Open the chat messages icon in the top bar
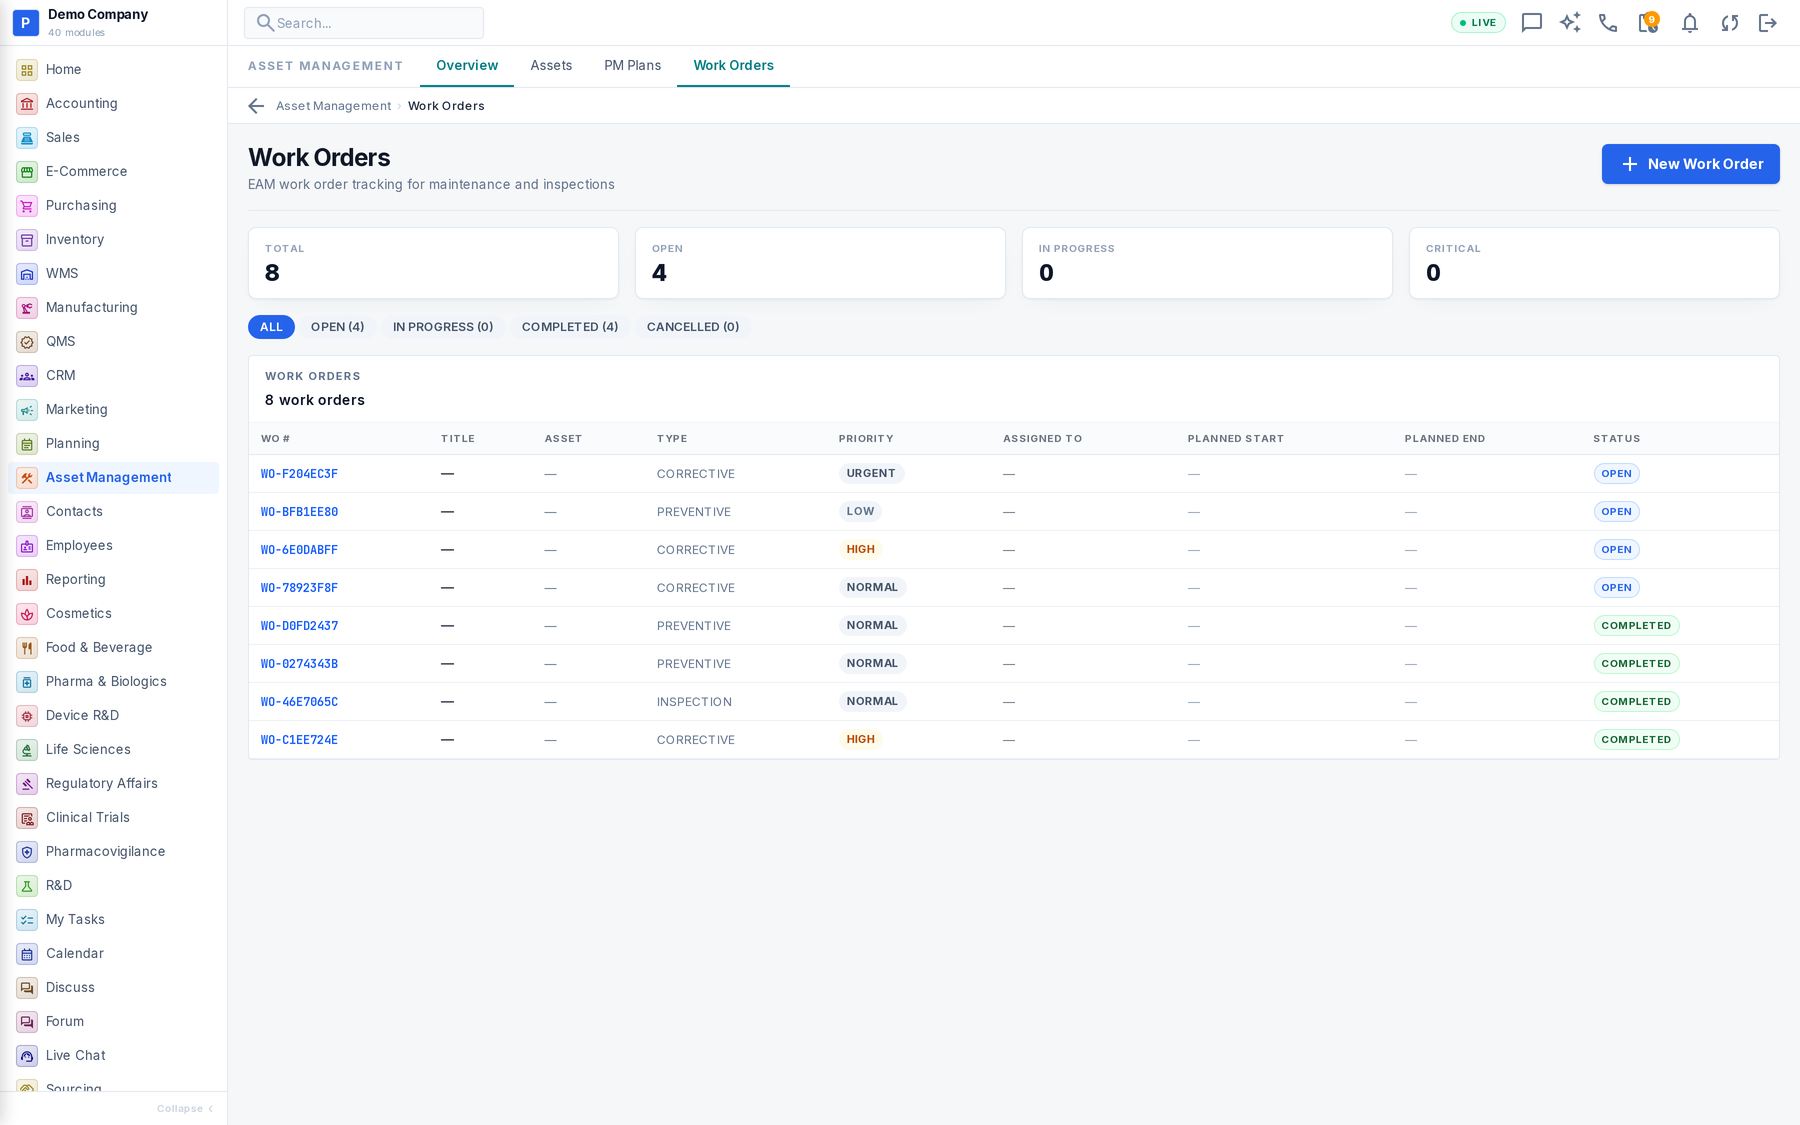1800x1125 pixels. pyautogui.click(x=1531, y=23)
